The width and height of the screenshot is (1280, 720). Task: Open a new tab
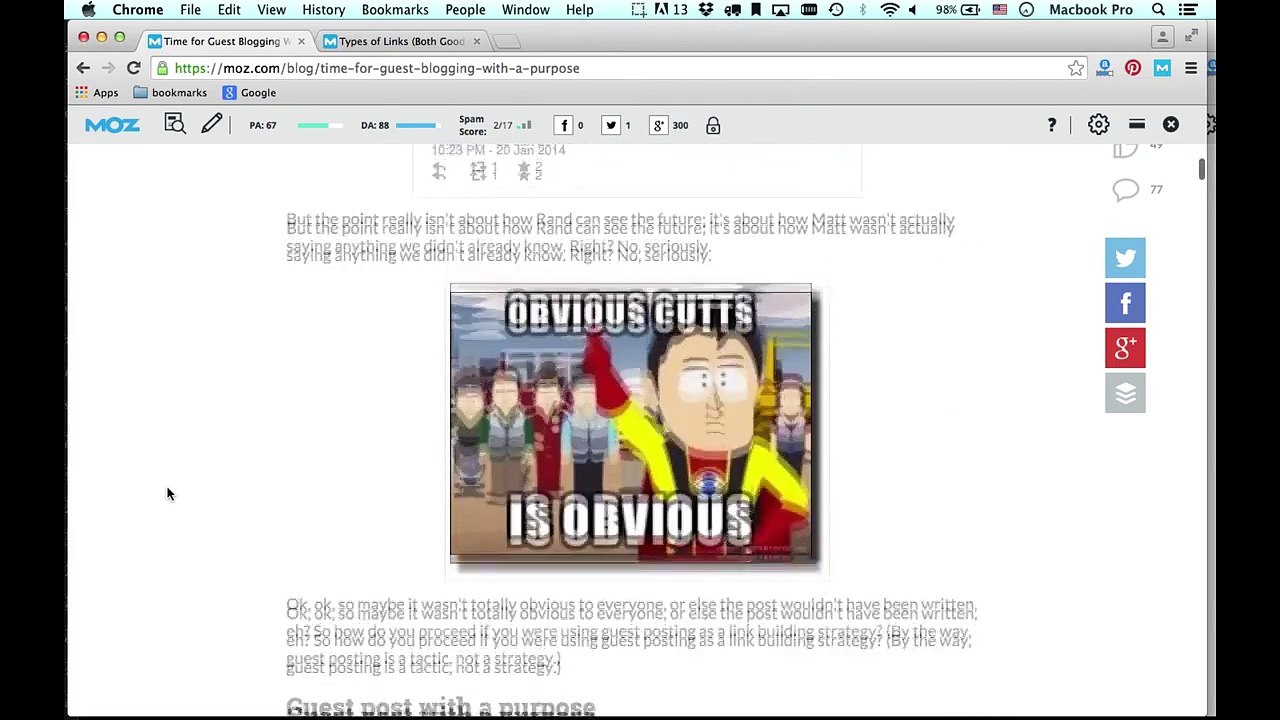pyautogui.click(x=507, y=41)
